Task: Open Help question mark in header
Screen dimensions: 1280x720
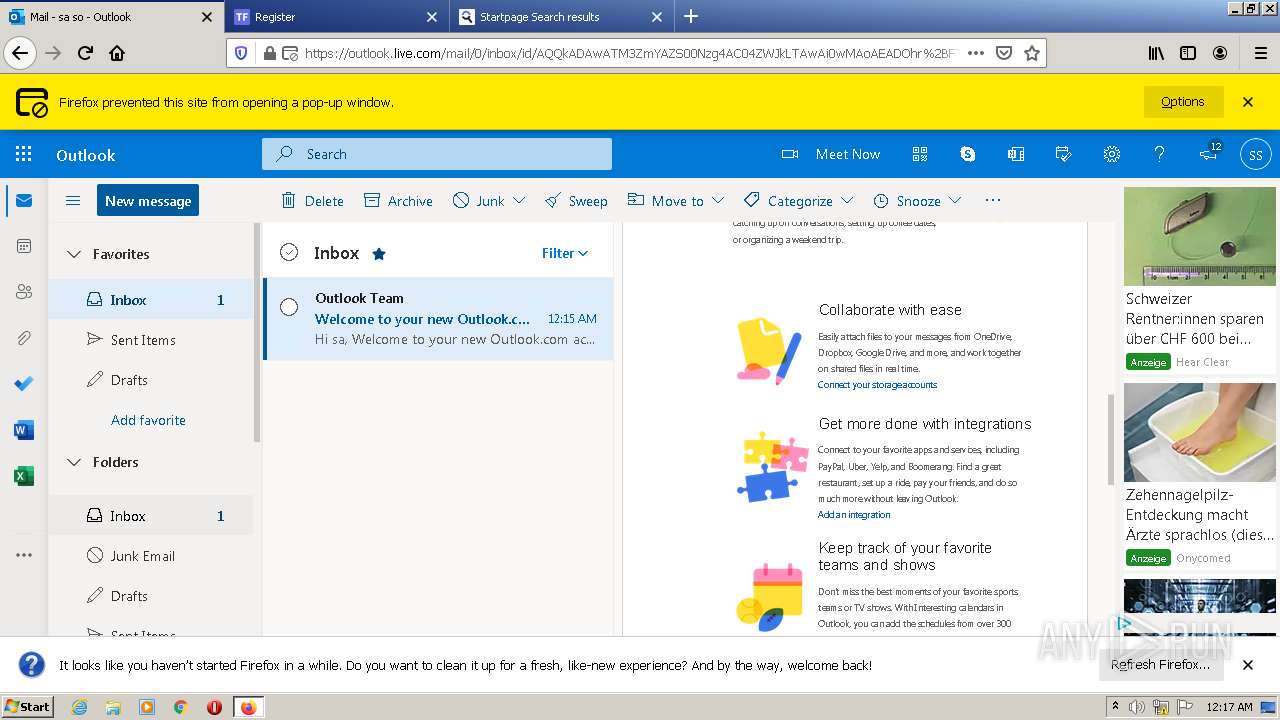Action: click(1160, 154)
